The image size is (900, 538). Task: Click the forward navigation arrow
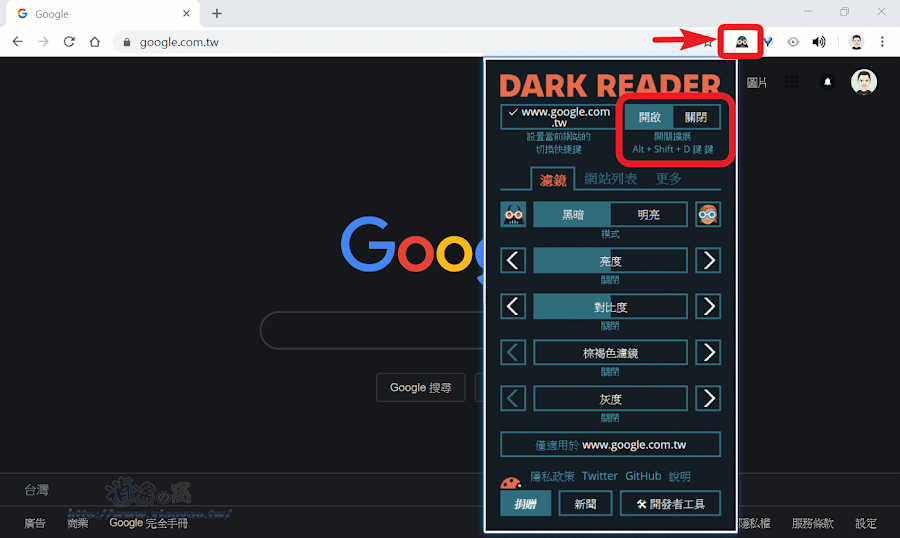pyautogui.click(x=44, y=42)
